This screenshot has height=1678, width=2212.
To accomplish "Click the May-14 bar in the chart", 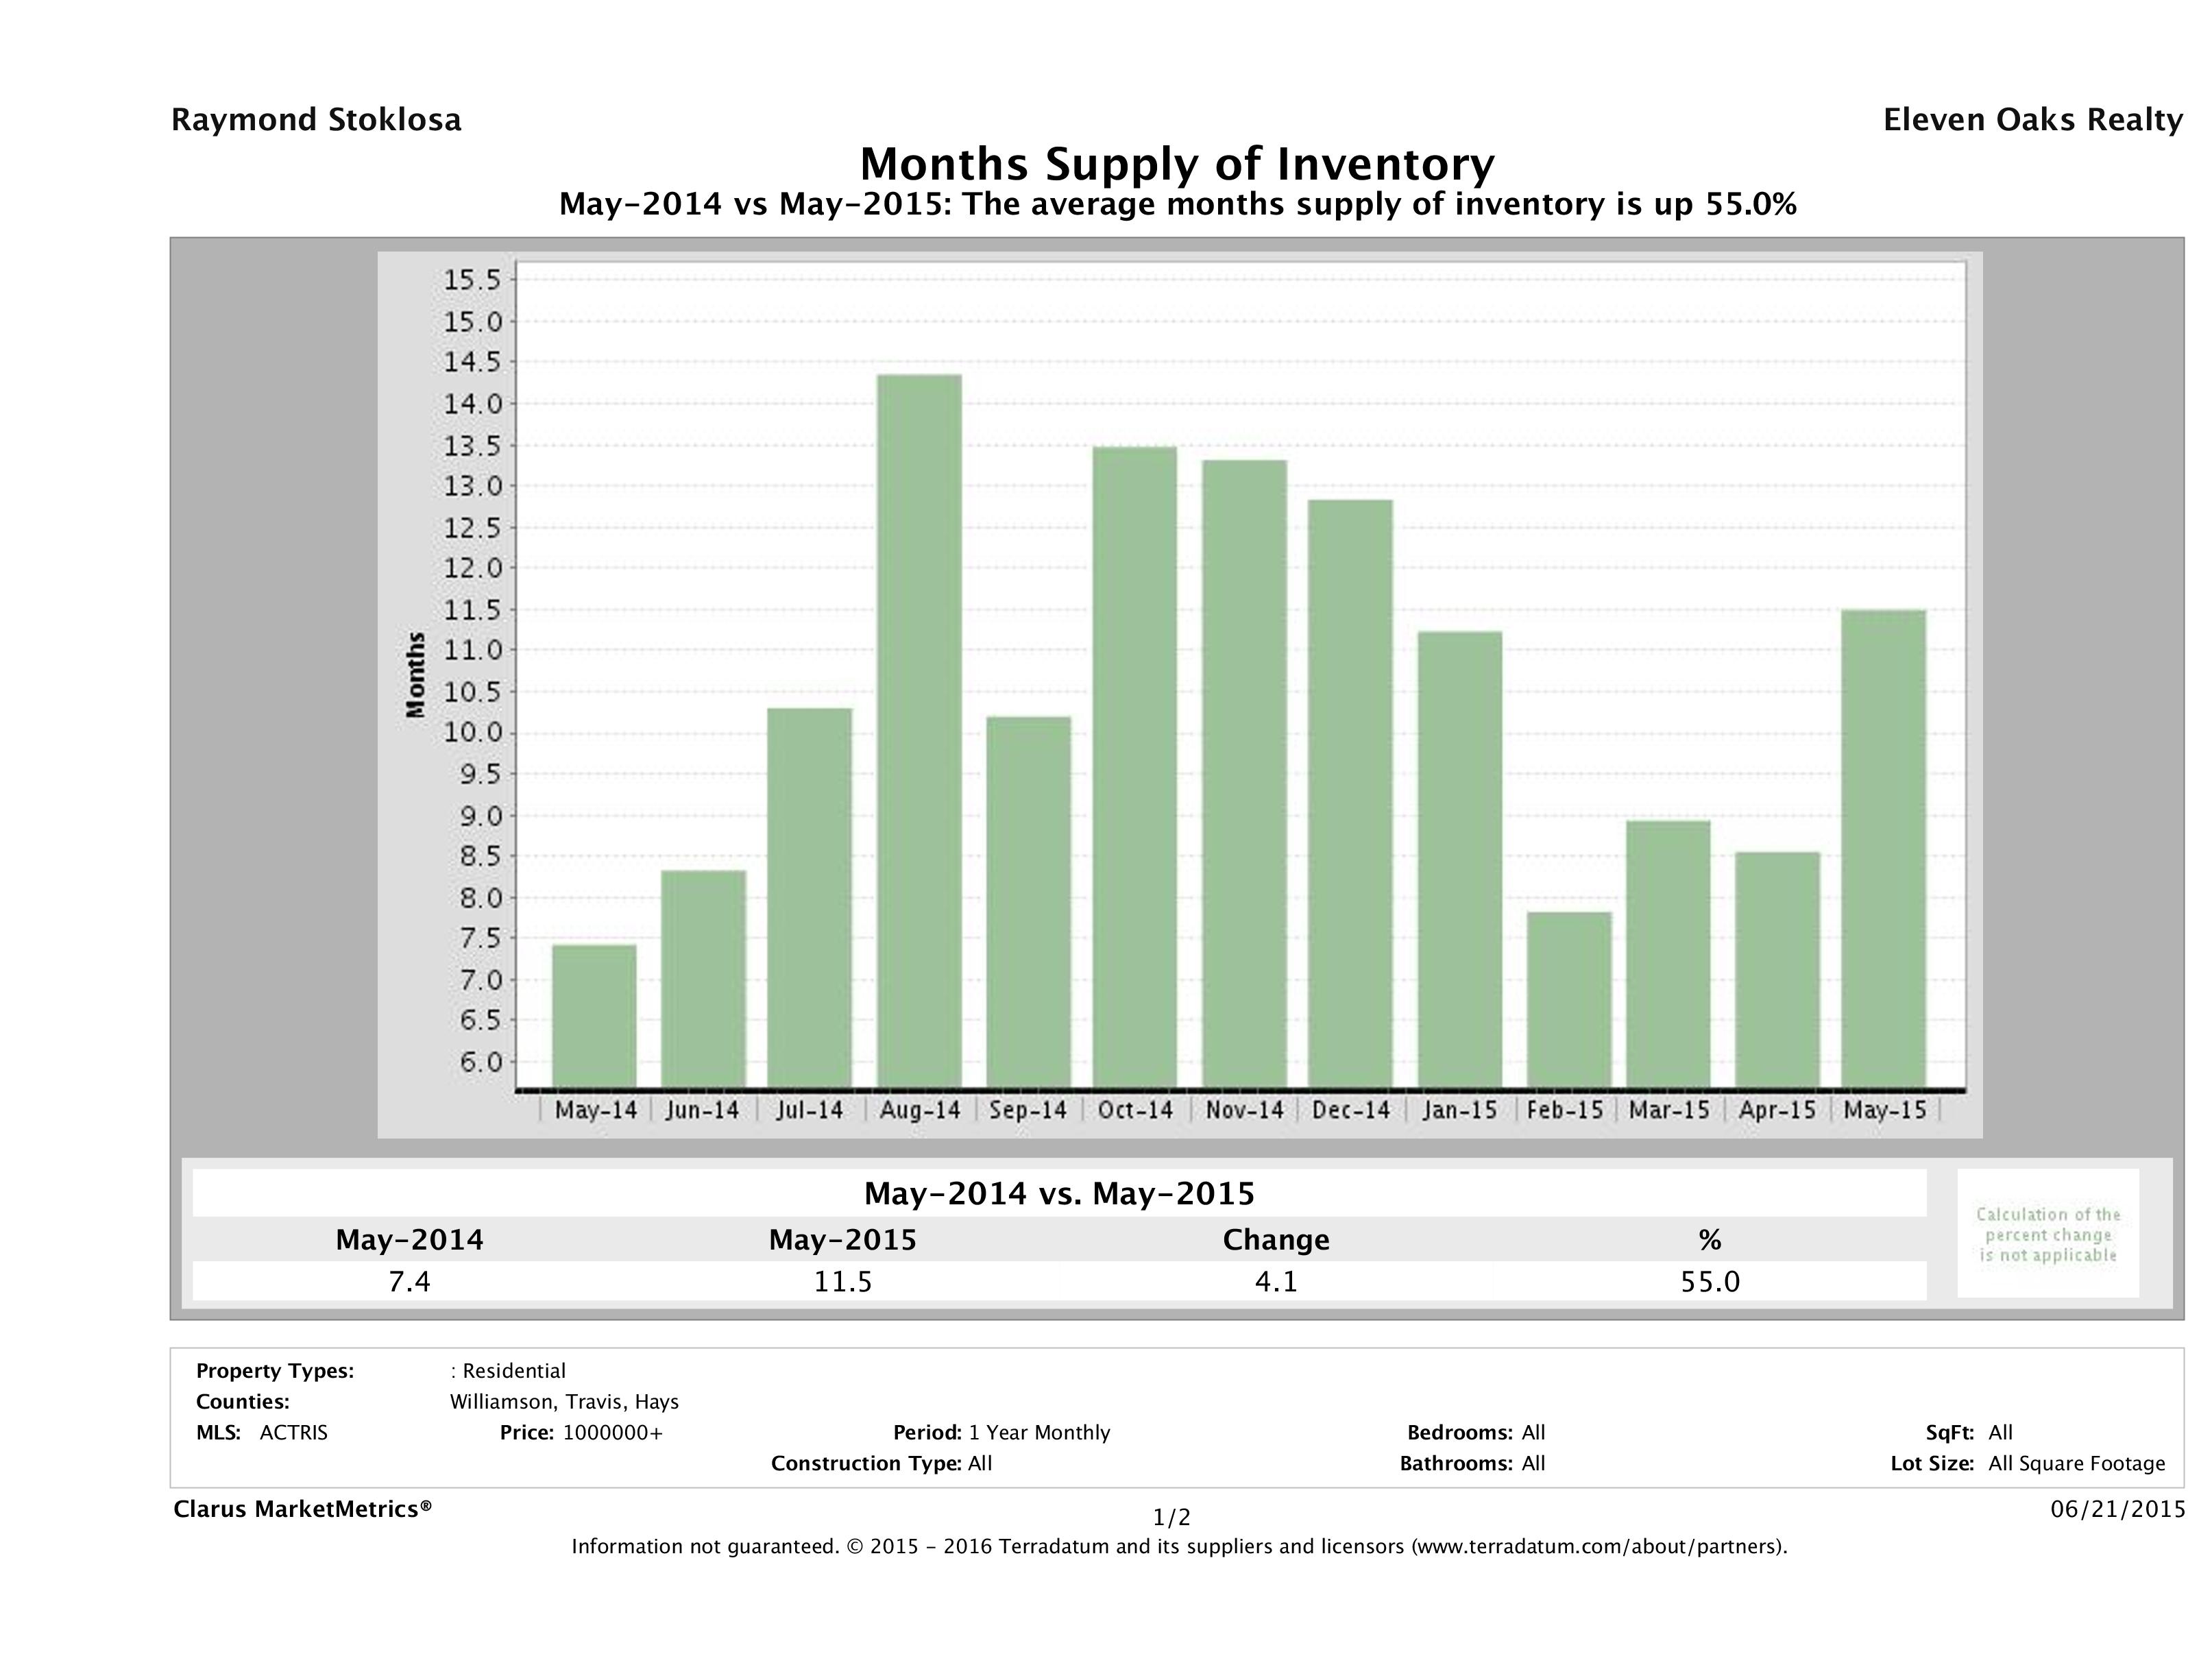I will coord(594,1015).
